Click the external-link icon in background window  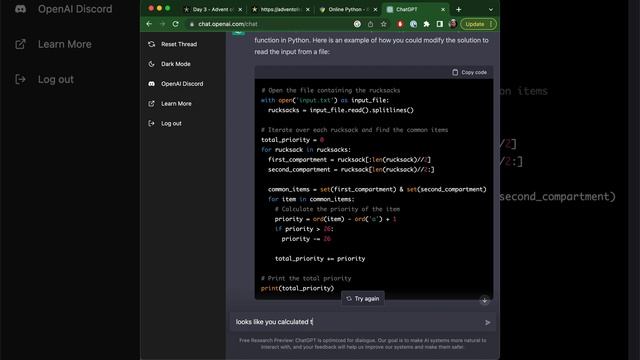click(x=20, y=44)
